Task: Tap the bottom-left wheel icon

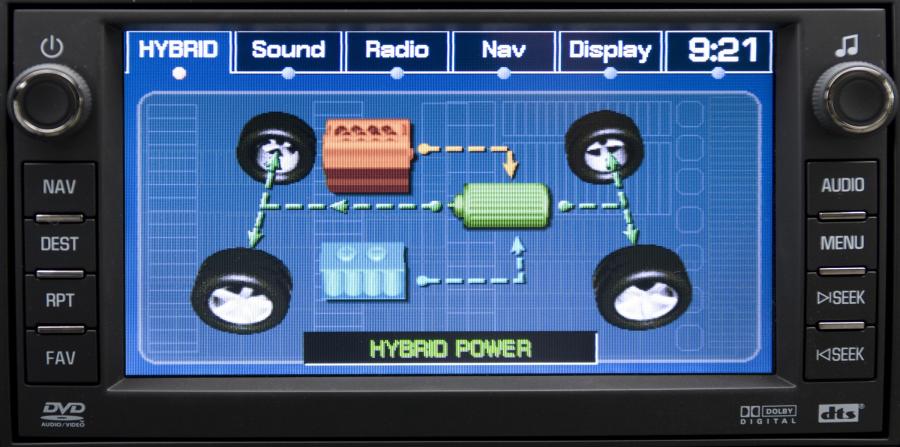Action: click(x=242, y=291)
